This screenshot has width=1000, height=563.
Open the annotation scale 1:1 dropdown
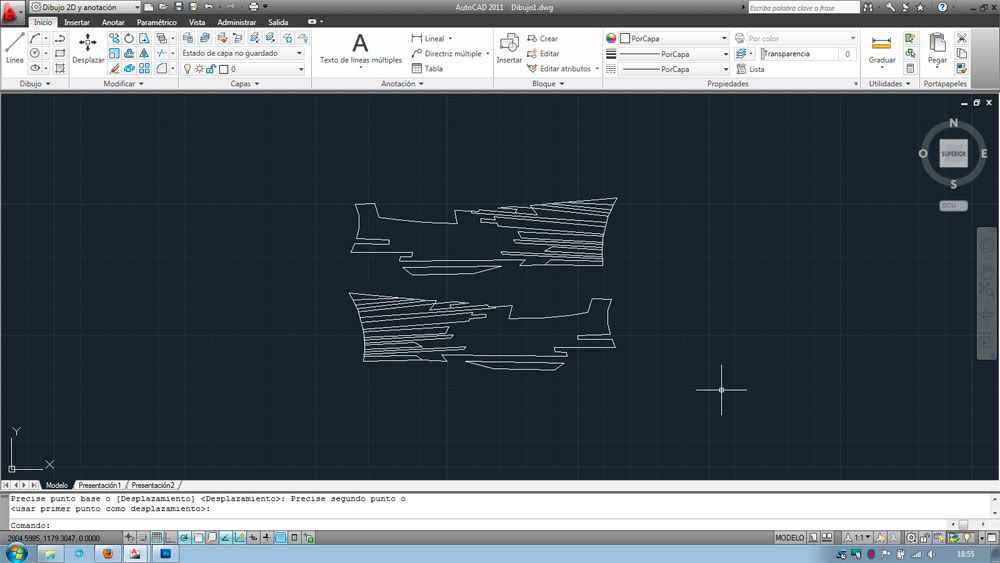(857, 537)
